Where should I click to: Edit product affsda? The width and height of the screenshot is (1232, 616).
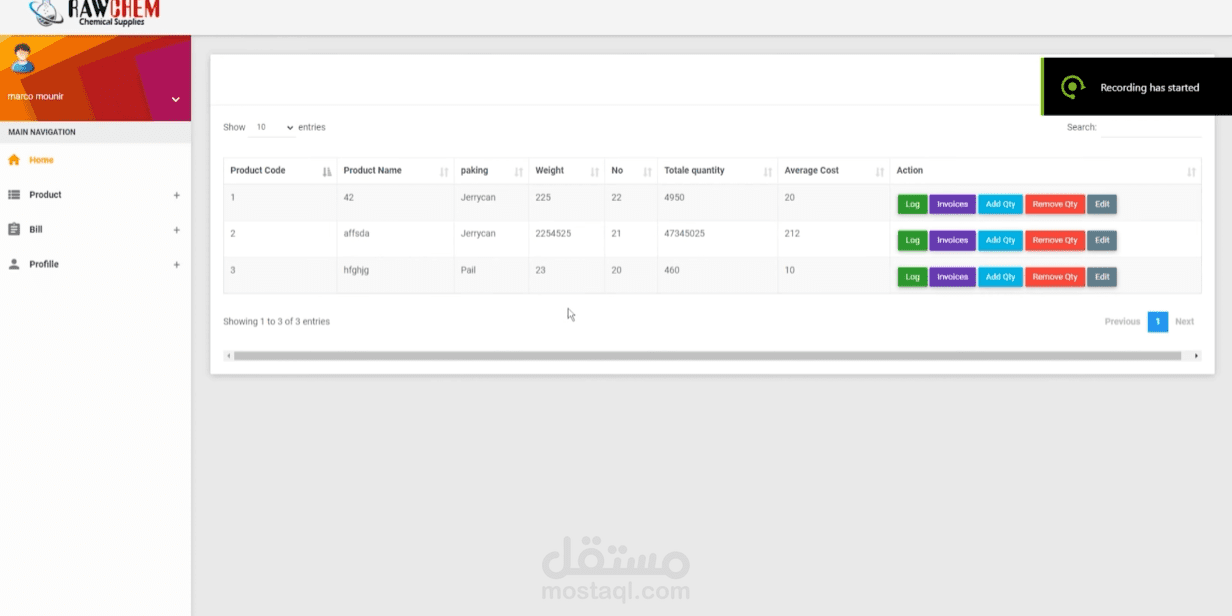coord(1102,240)
